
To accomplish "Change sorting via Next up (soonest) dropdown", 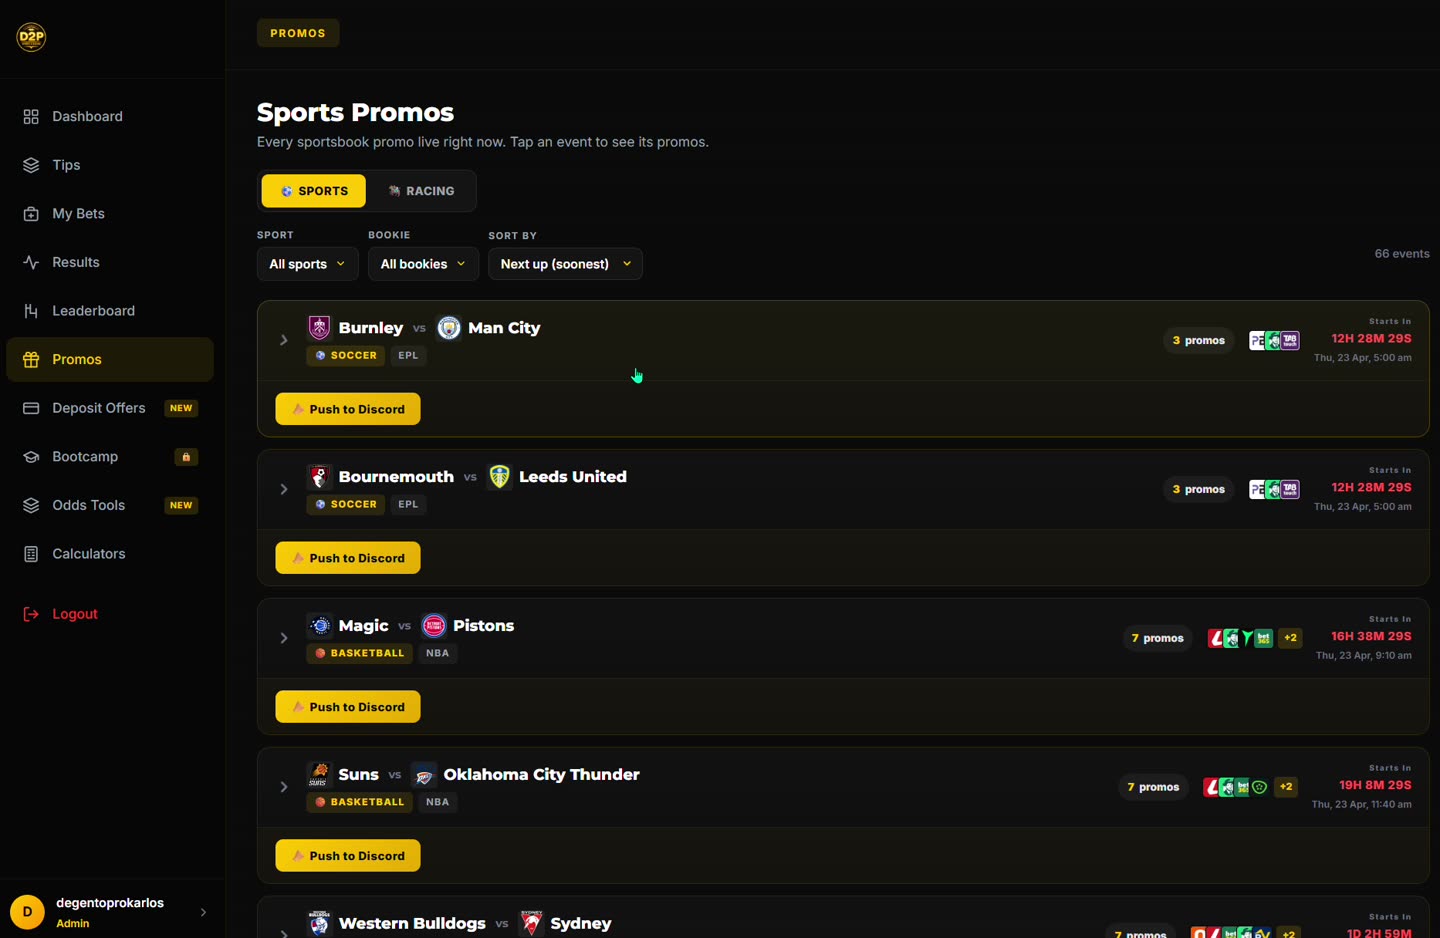I will click(x=565, y=263).
